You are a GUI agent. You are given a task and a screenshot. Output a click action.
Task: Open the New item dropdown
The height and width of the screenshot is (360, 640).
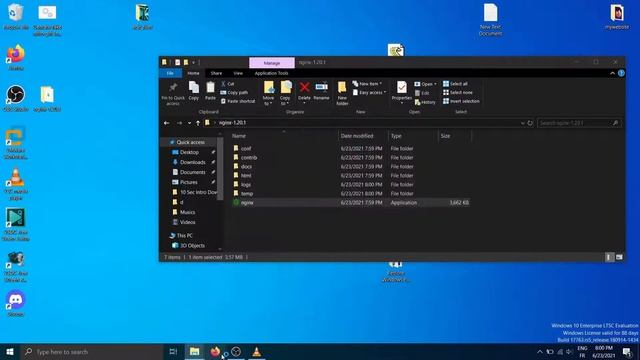[x=367, y=84]
